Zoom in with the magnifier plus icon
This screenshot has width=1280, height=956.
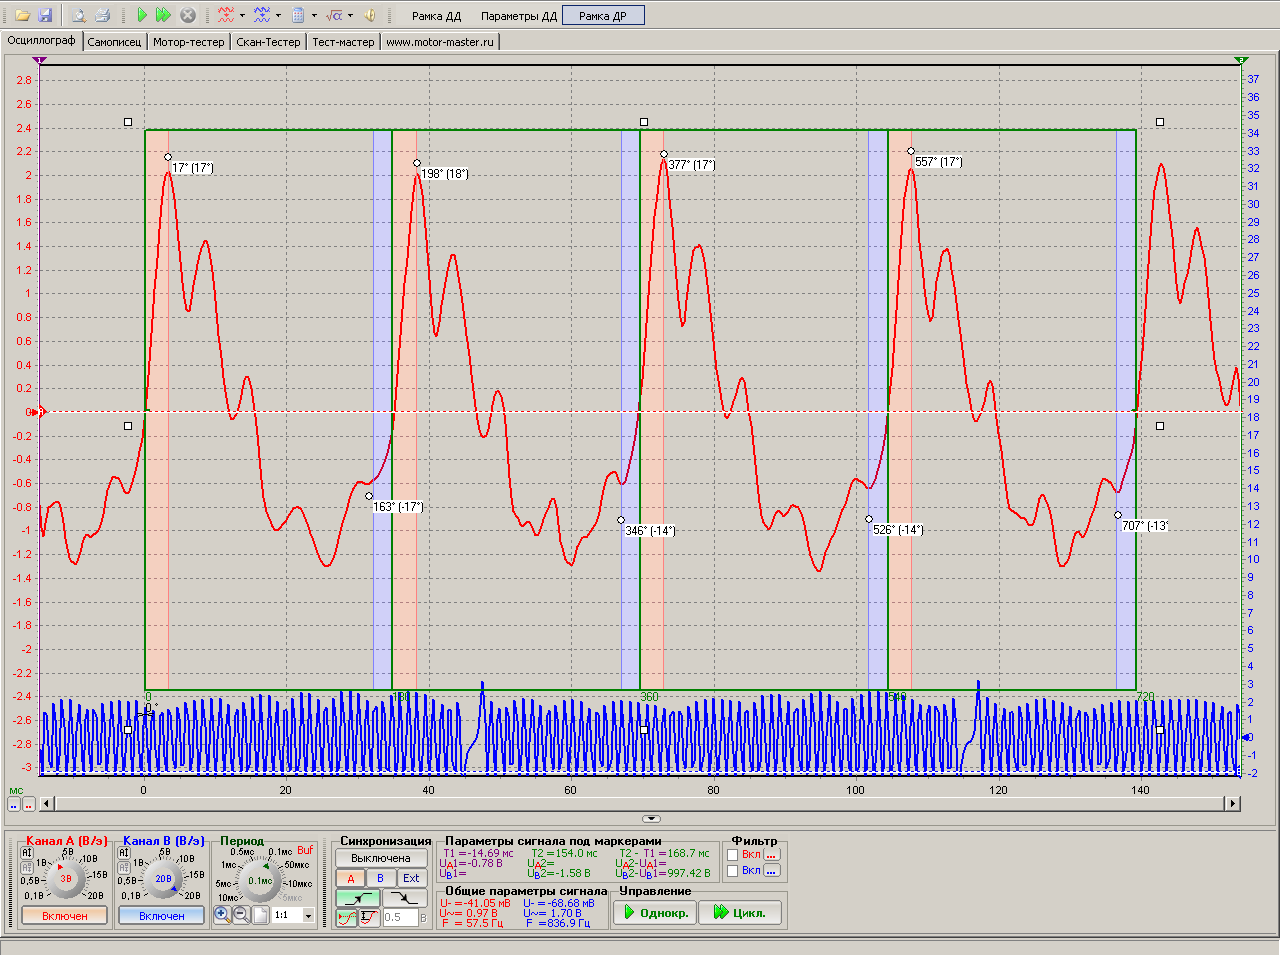point(222,914)
